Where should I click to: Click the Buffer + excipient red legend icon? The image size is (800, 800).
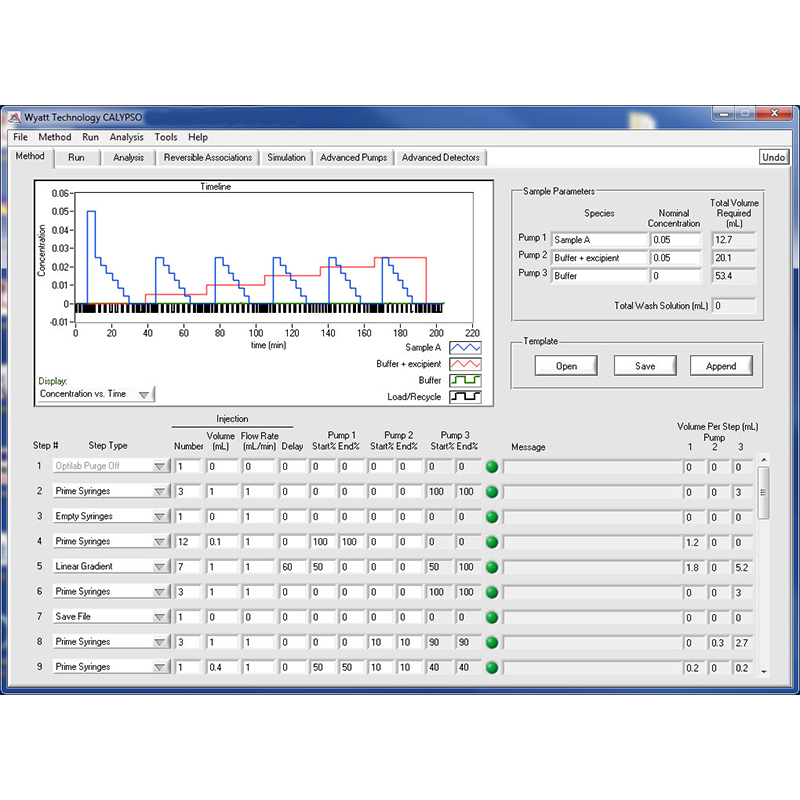(x=465, y=364)
